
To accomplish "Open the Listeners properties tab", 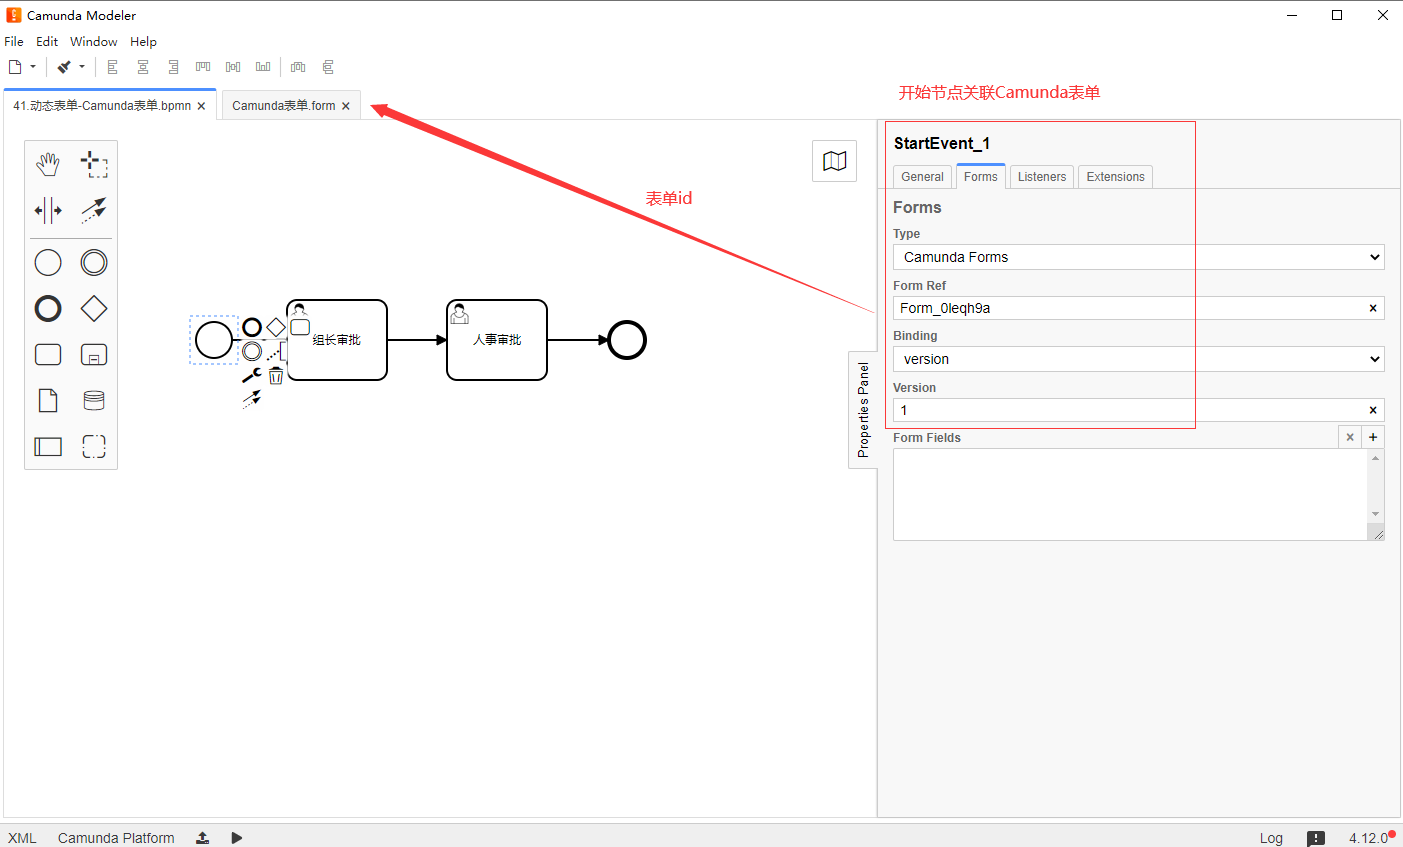I will (1042, 177).
